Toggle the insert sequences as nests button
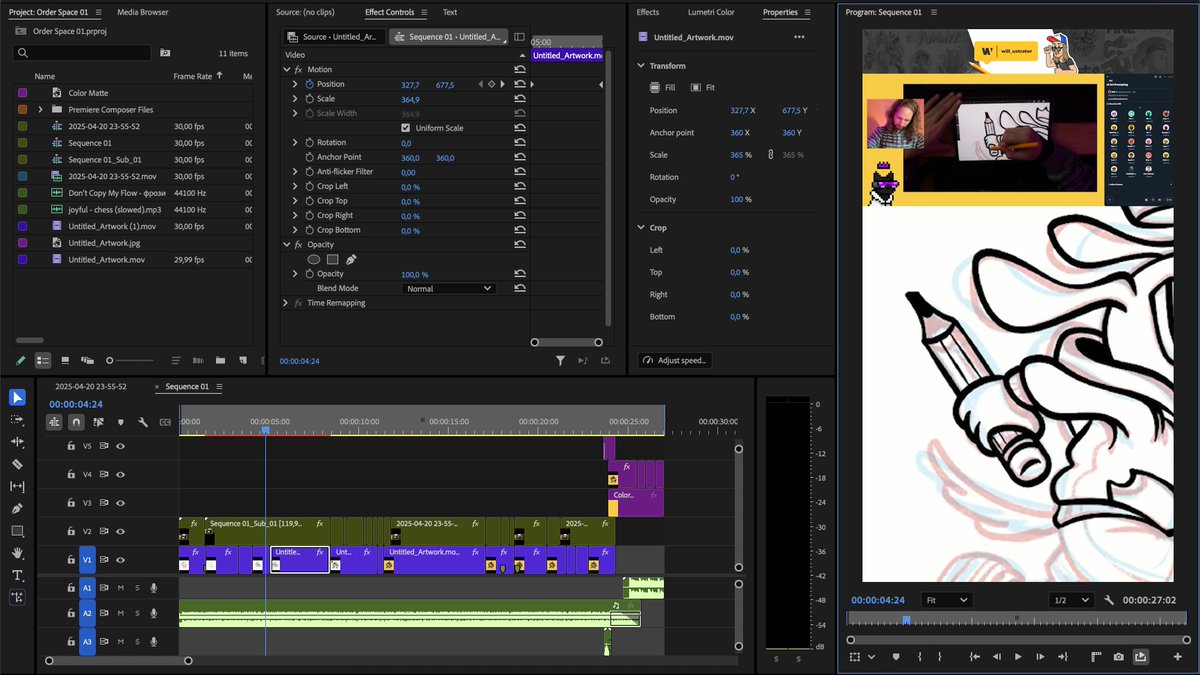Screen dimensions: 1200x675 [x=54, y=422]
